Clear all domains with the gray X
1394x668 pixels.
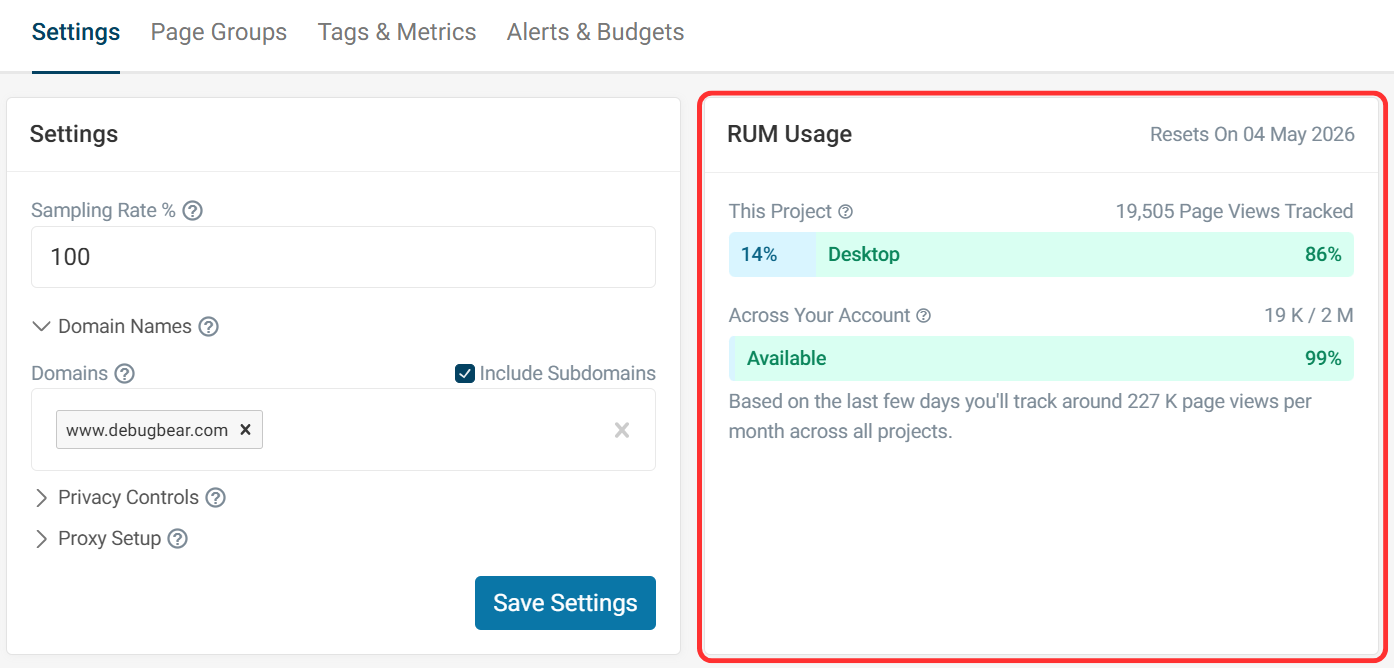coord(621,430)
